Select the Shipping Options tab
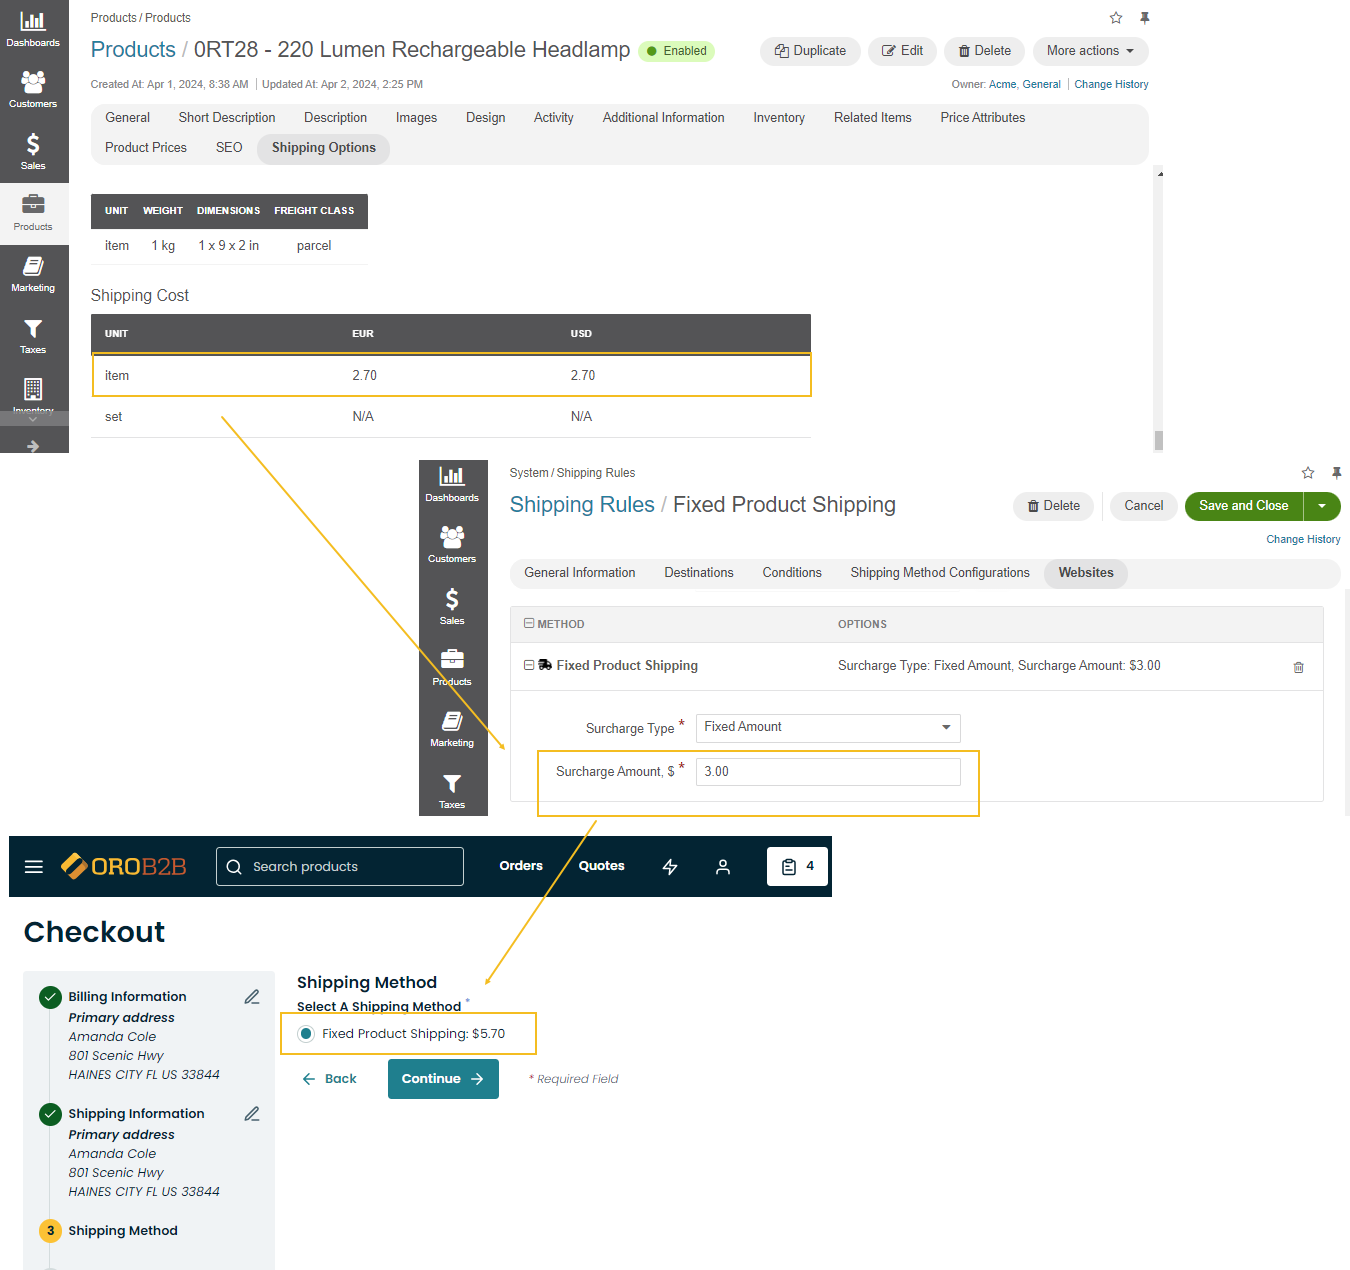 click(324, 148)
